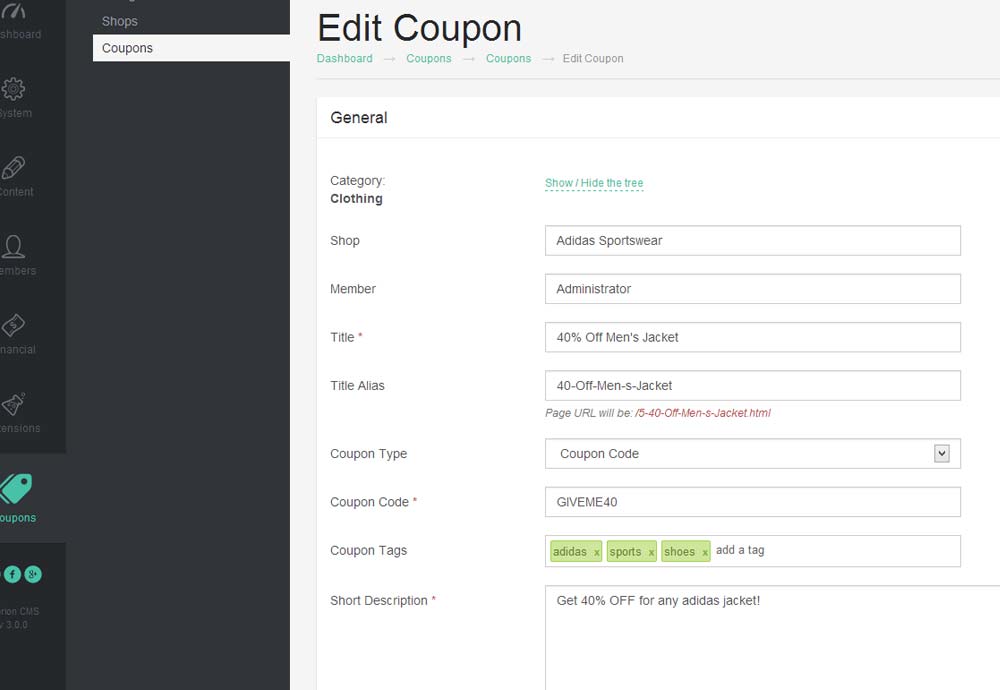Open the Dashboard gauge icon in sidebar
Screen dimensions: 1000x690
(13, 11)
